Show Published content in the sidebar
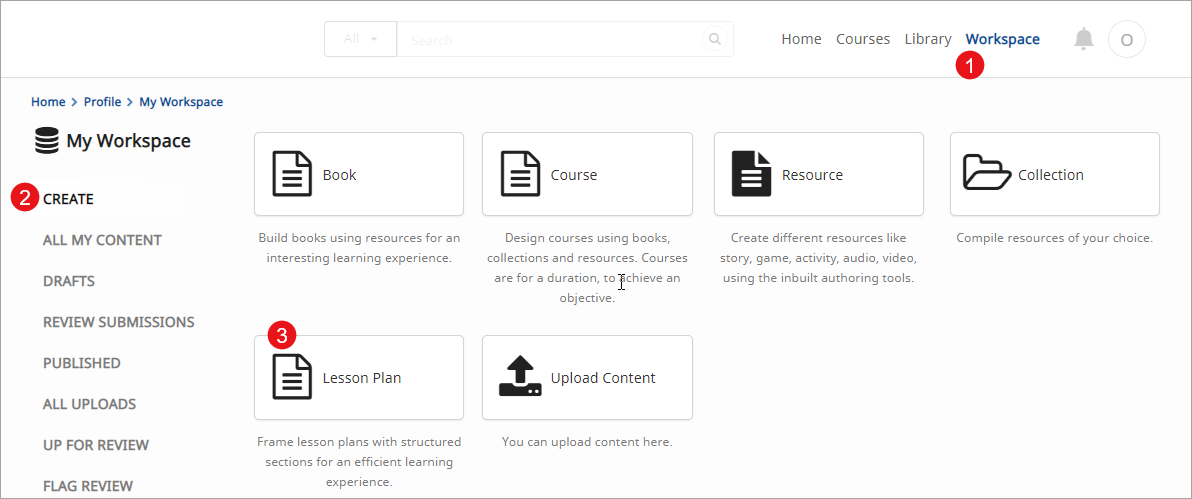 [x=81, y=363]
